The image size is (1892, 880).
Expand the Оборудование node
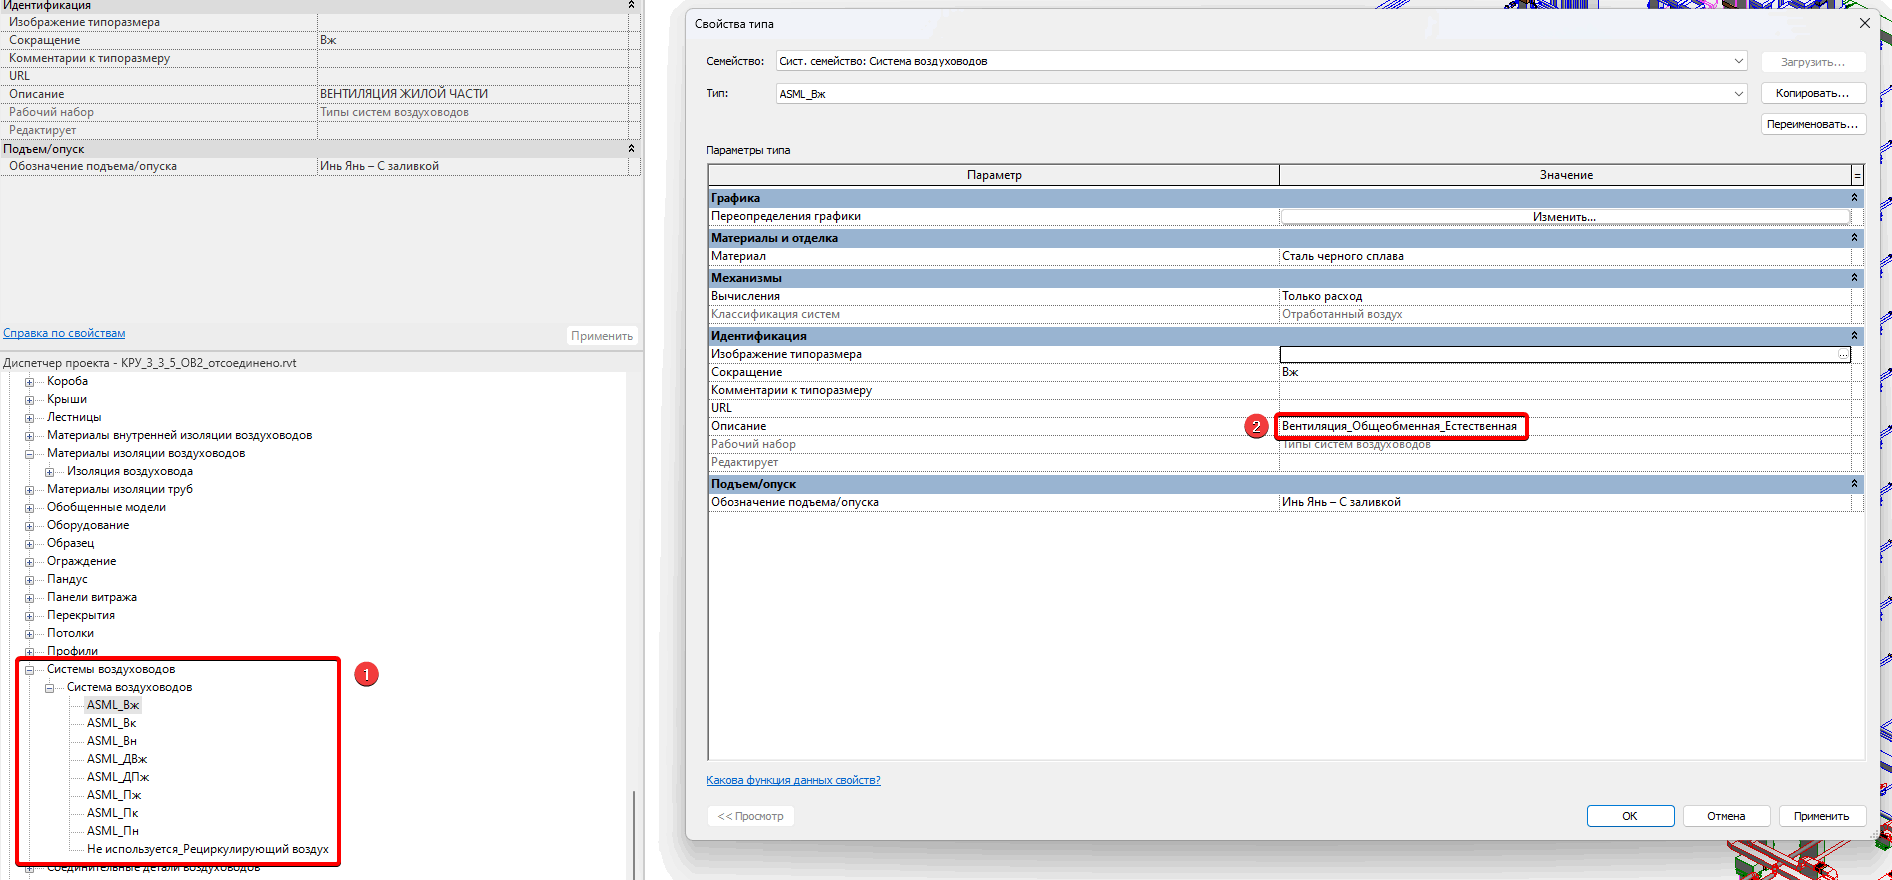30,526
